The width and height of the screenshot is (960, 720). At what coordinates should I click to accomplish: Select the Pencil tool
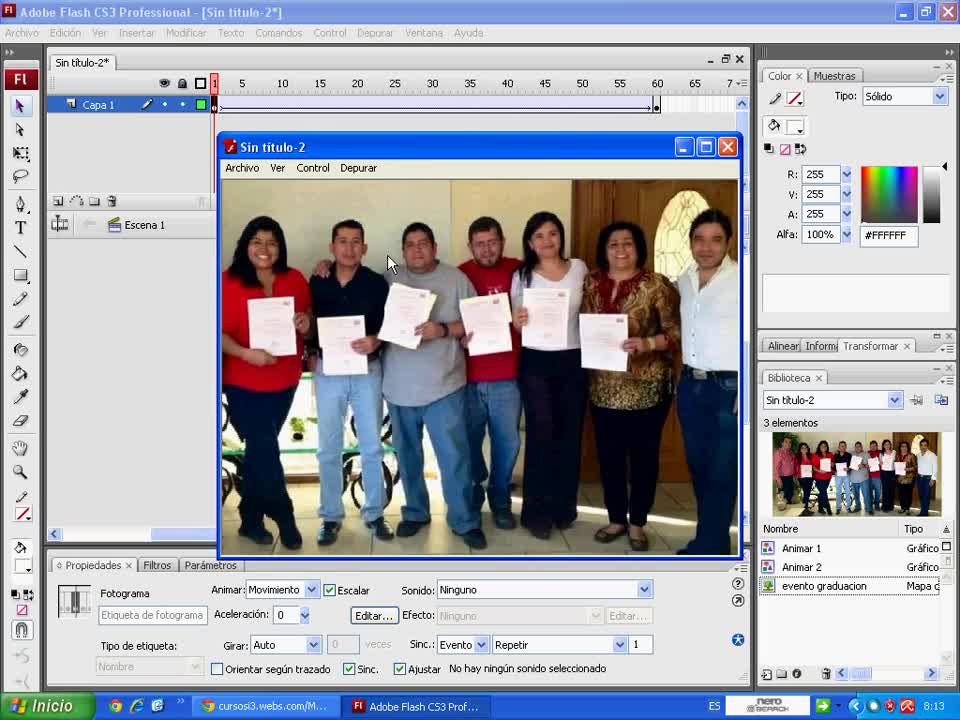tap(20, 299)
